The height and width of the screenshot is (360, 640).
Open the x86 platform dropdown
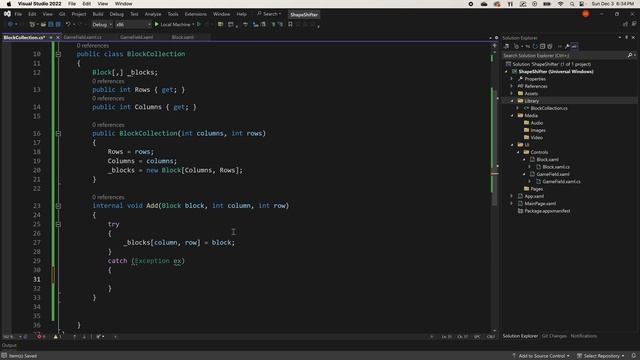(x=133, y=24)
